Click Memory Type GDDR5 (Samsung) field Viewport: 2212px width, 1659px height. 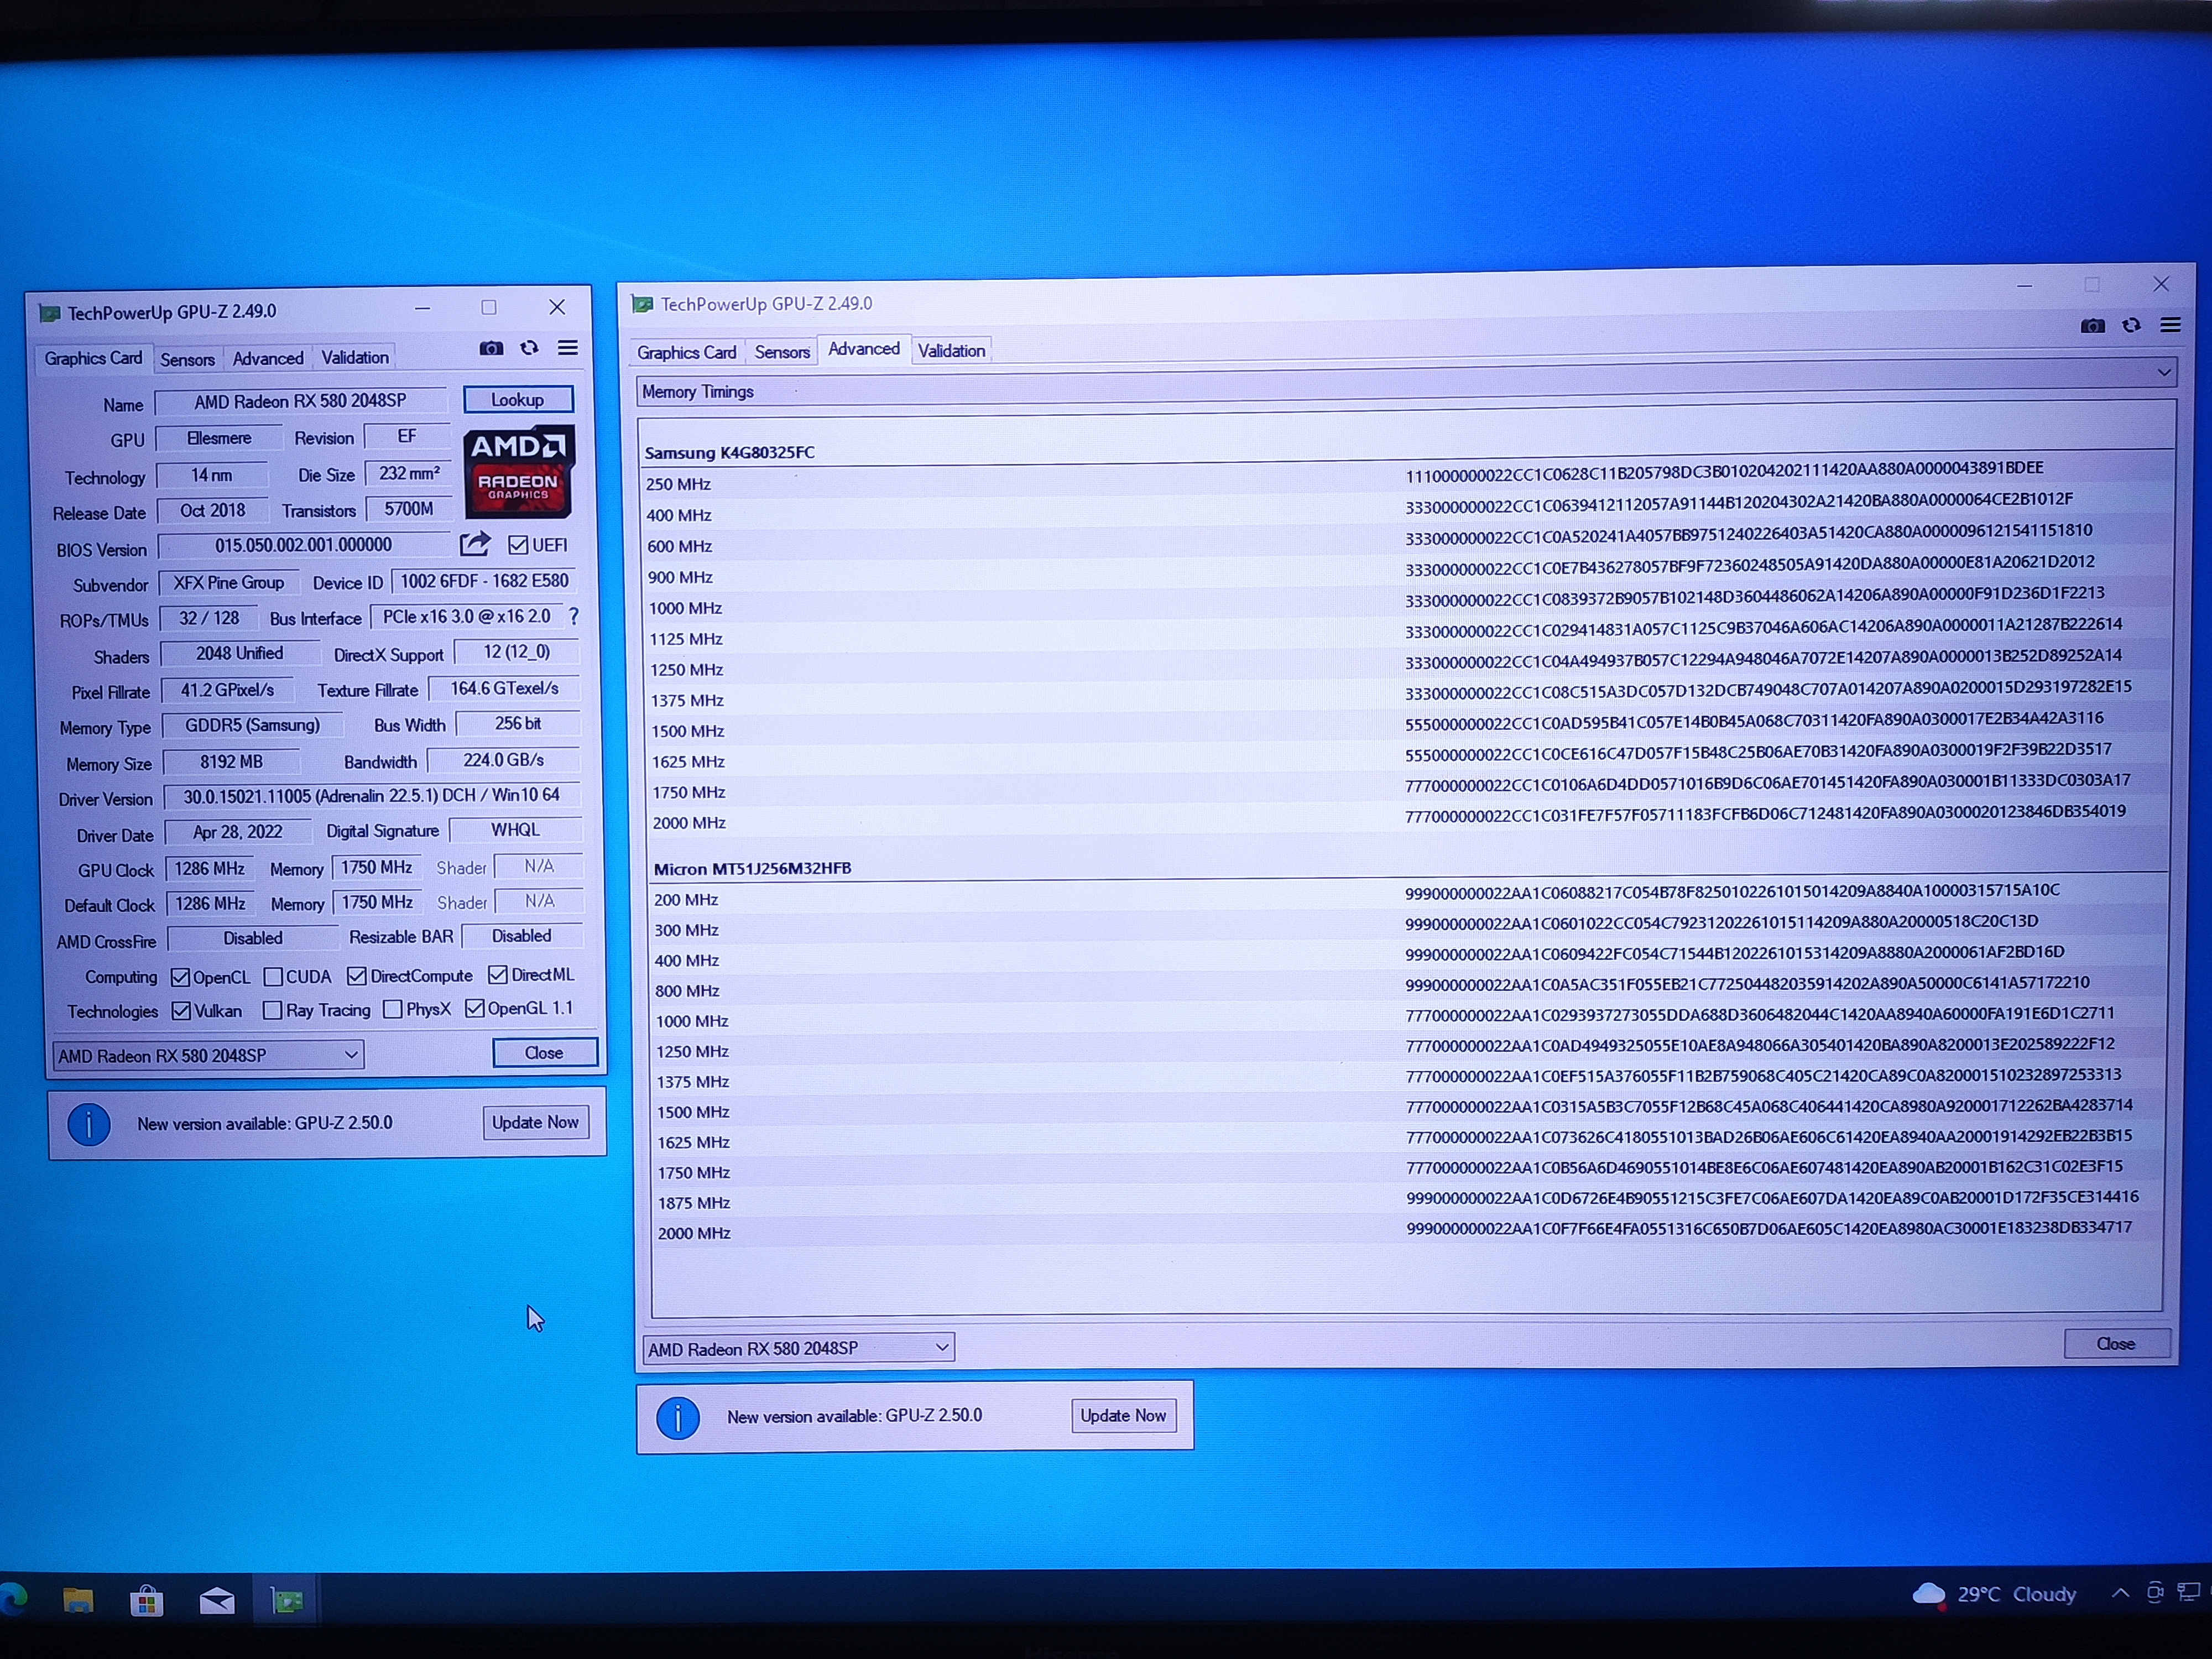[252, 725]
